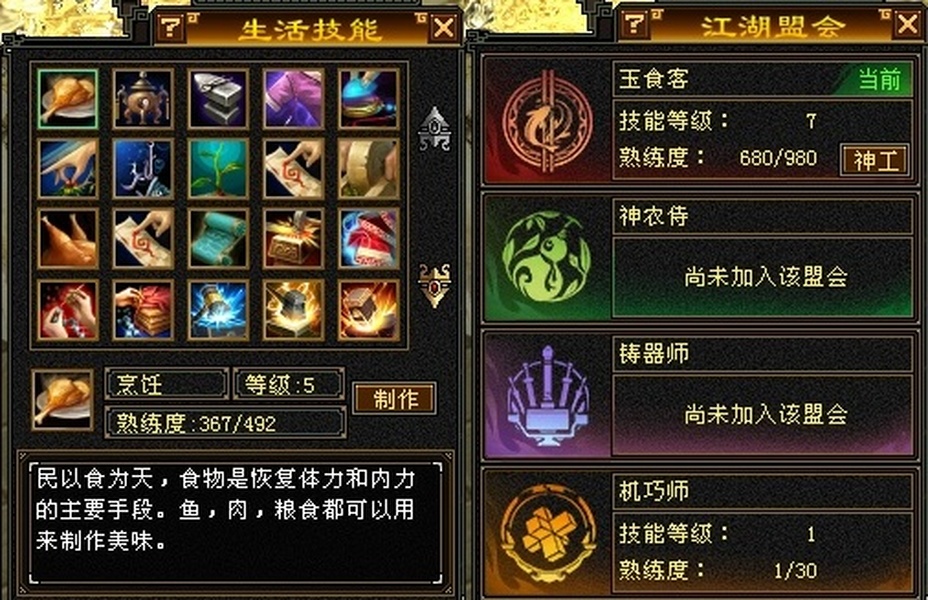Select the fishing hook skill icon

(143, 169)
